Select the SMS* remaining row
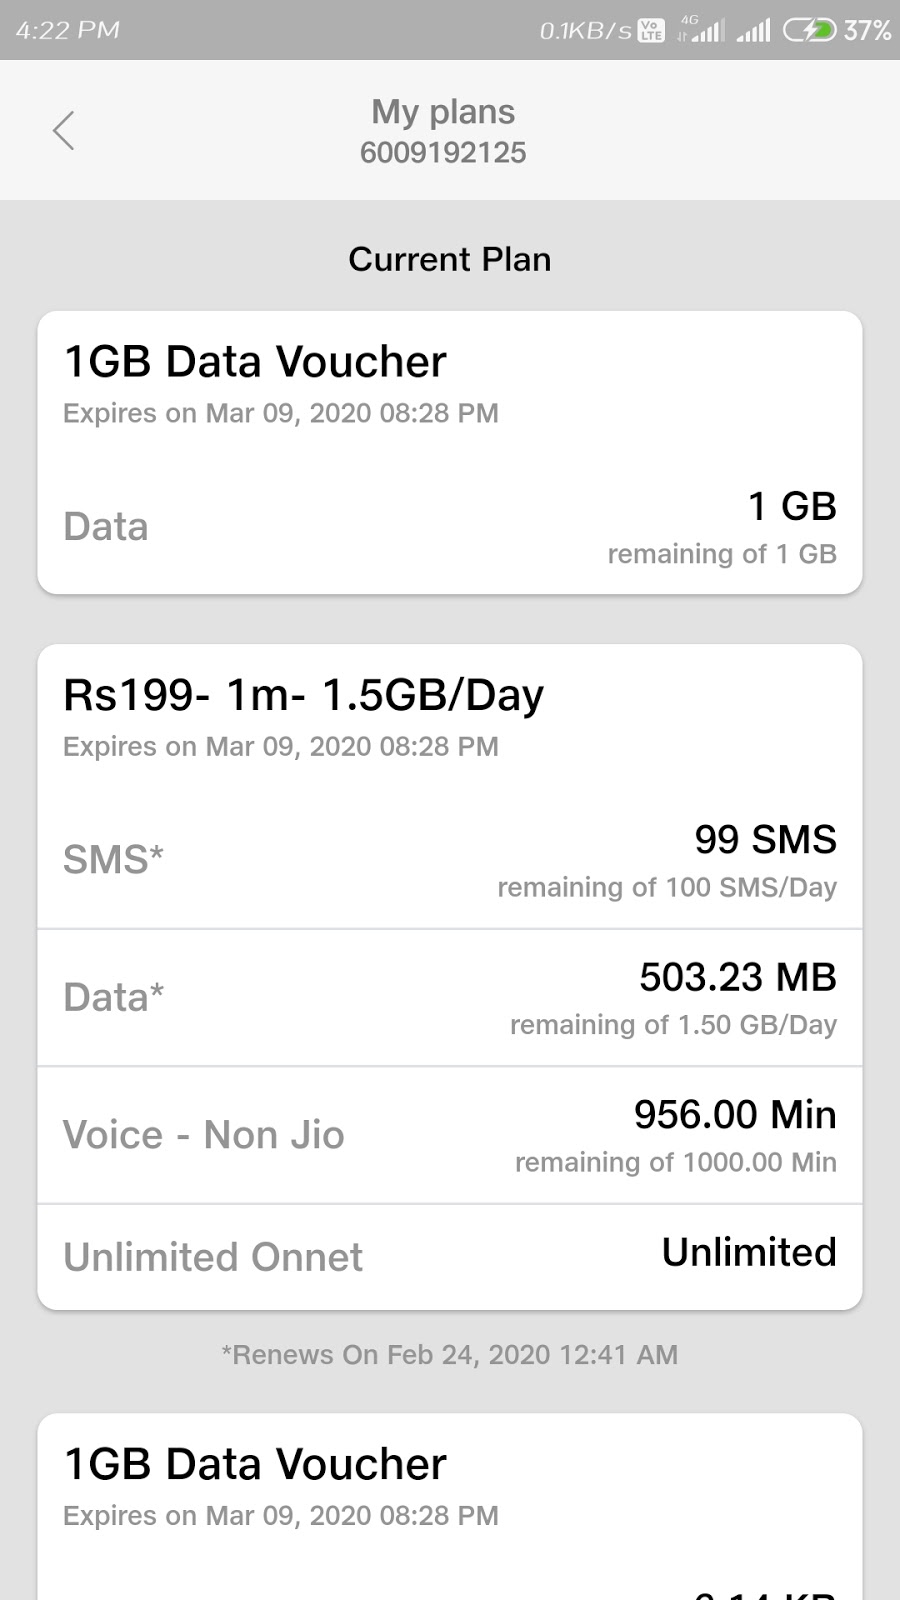This screenshot has width=900, height=1600. 449,861
